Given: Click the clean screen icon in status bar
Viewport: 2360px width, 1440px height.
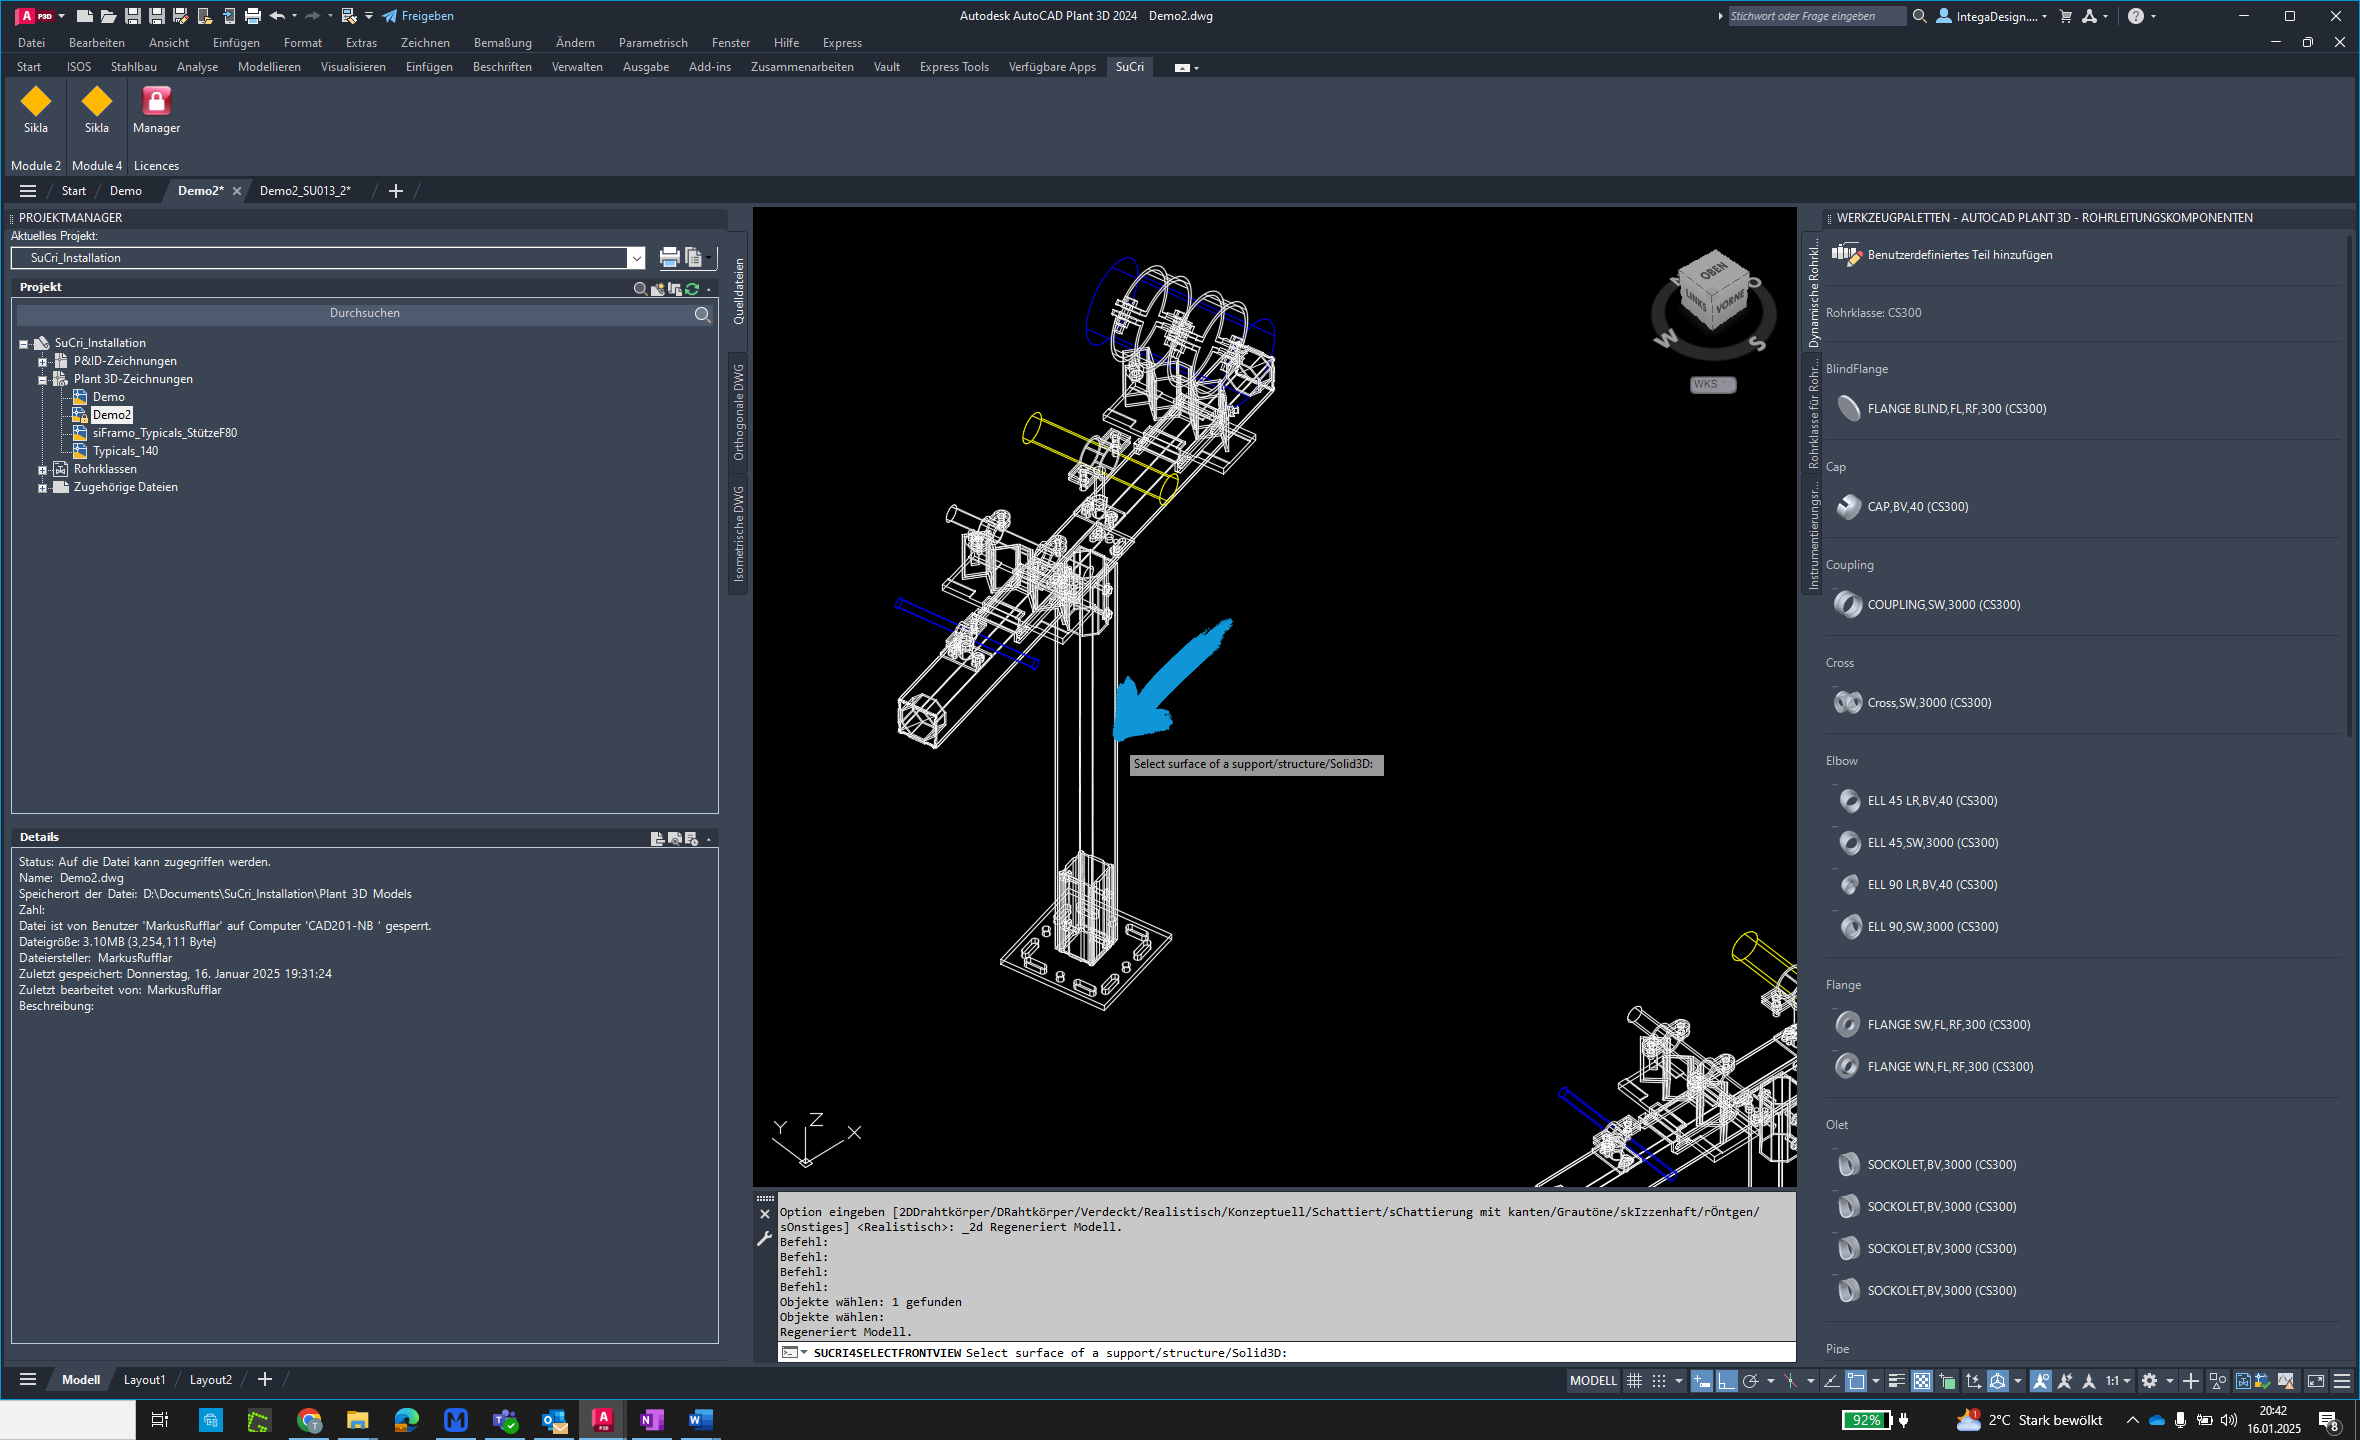Looking at the screenshot, I should tap(2316, 1381).
